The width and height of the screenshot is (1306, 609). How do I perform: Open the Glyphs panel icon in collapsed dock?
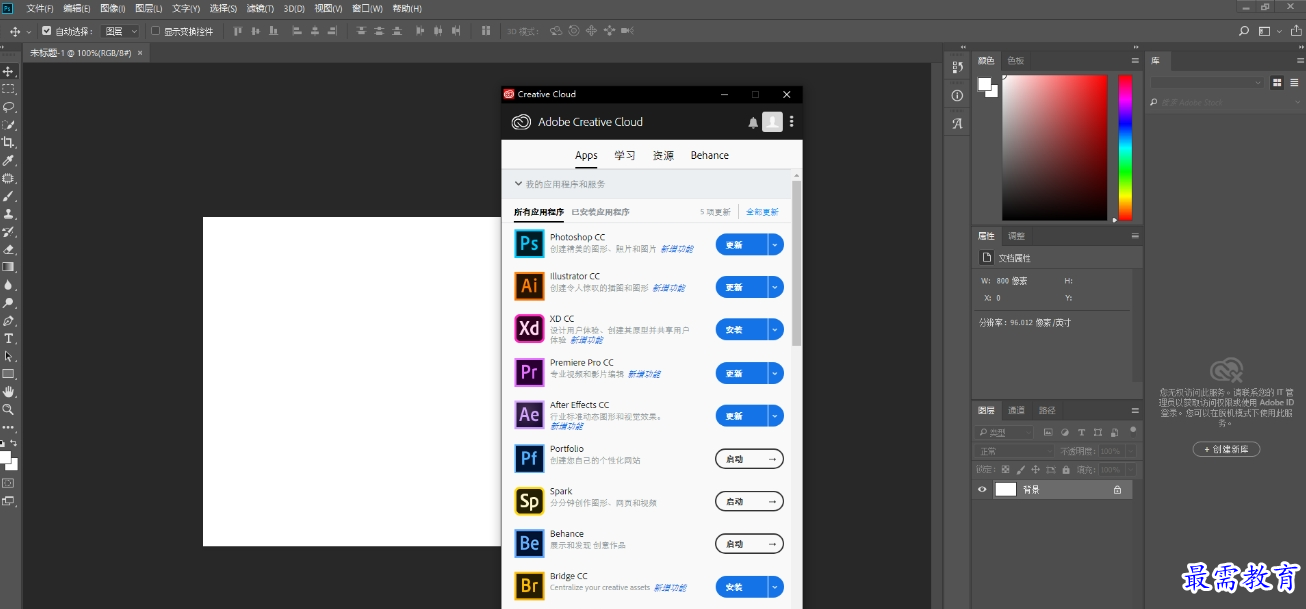point(957,124)
